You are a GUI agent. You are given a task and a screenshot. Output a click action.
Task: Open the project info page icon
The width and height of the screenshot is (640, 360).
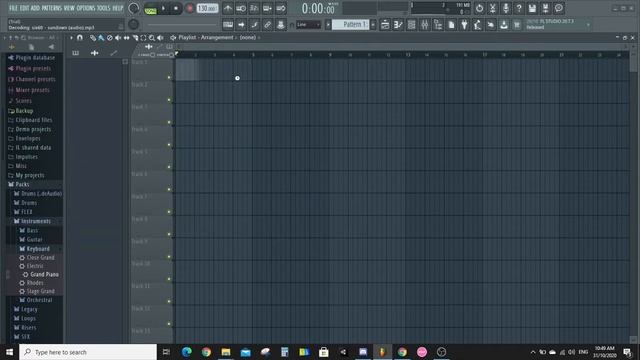point(451,25)
